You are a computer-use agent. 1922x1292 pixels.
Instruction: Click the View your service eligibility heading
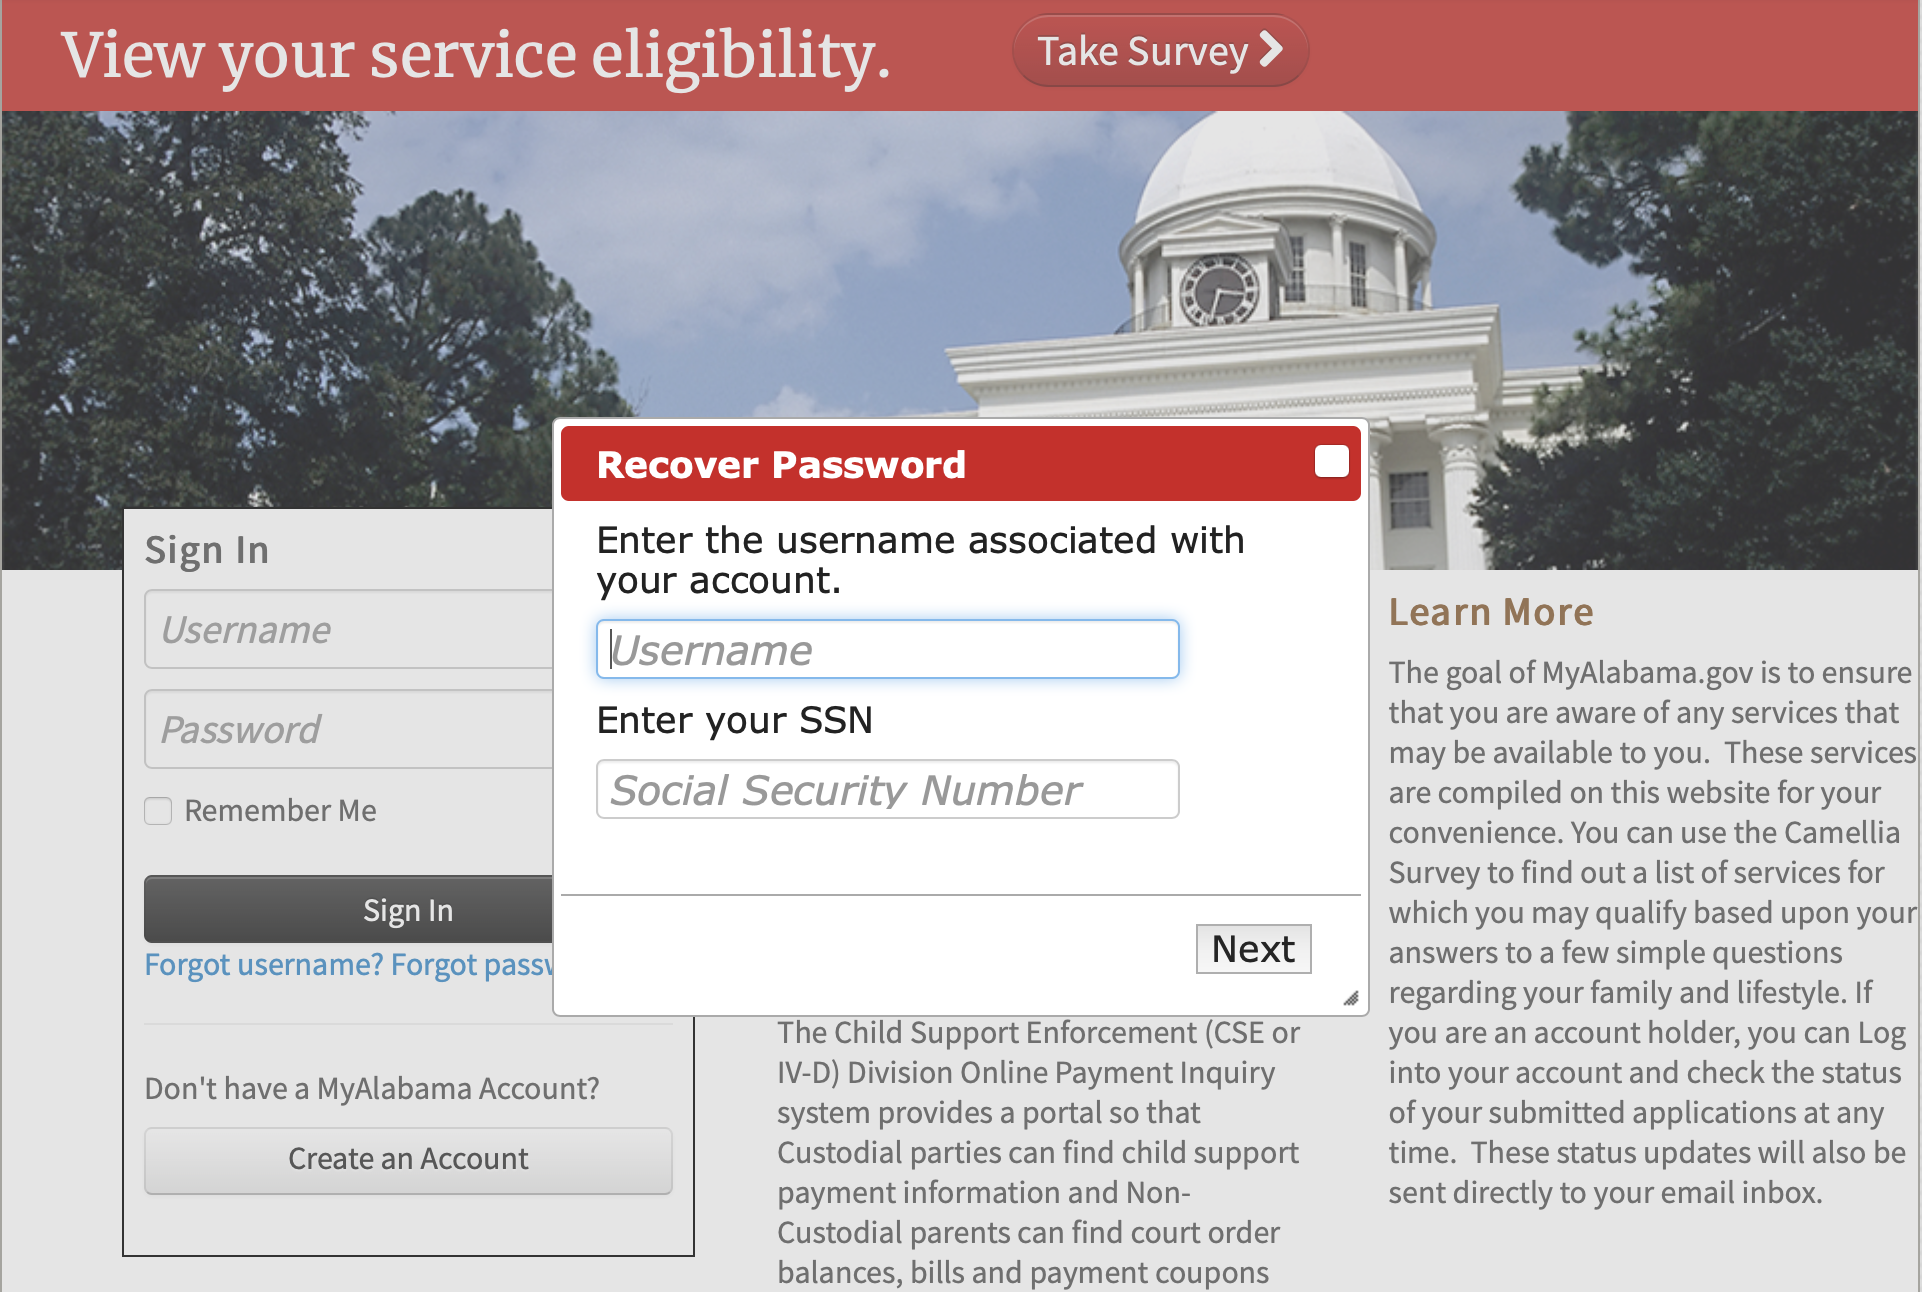tap(475, 55)
